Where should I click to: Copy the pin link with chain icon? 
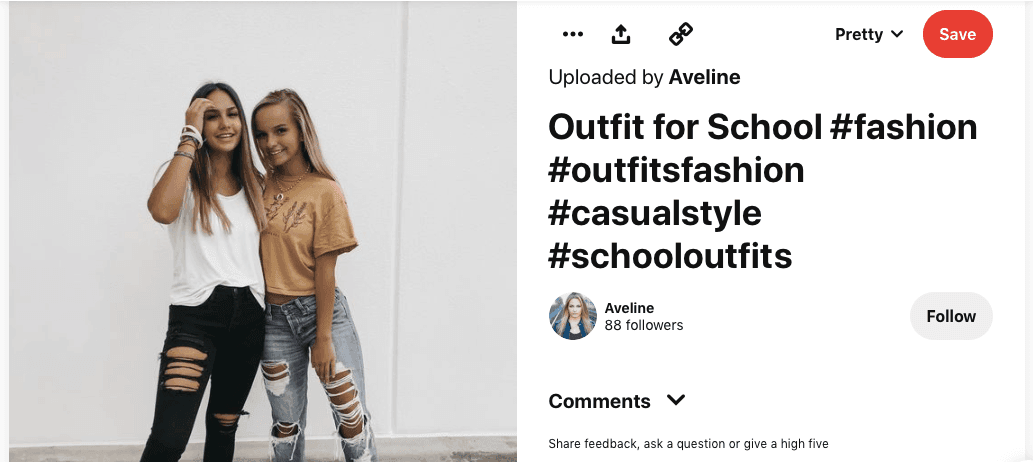coord(681,34)
